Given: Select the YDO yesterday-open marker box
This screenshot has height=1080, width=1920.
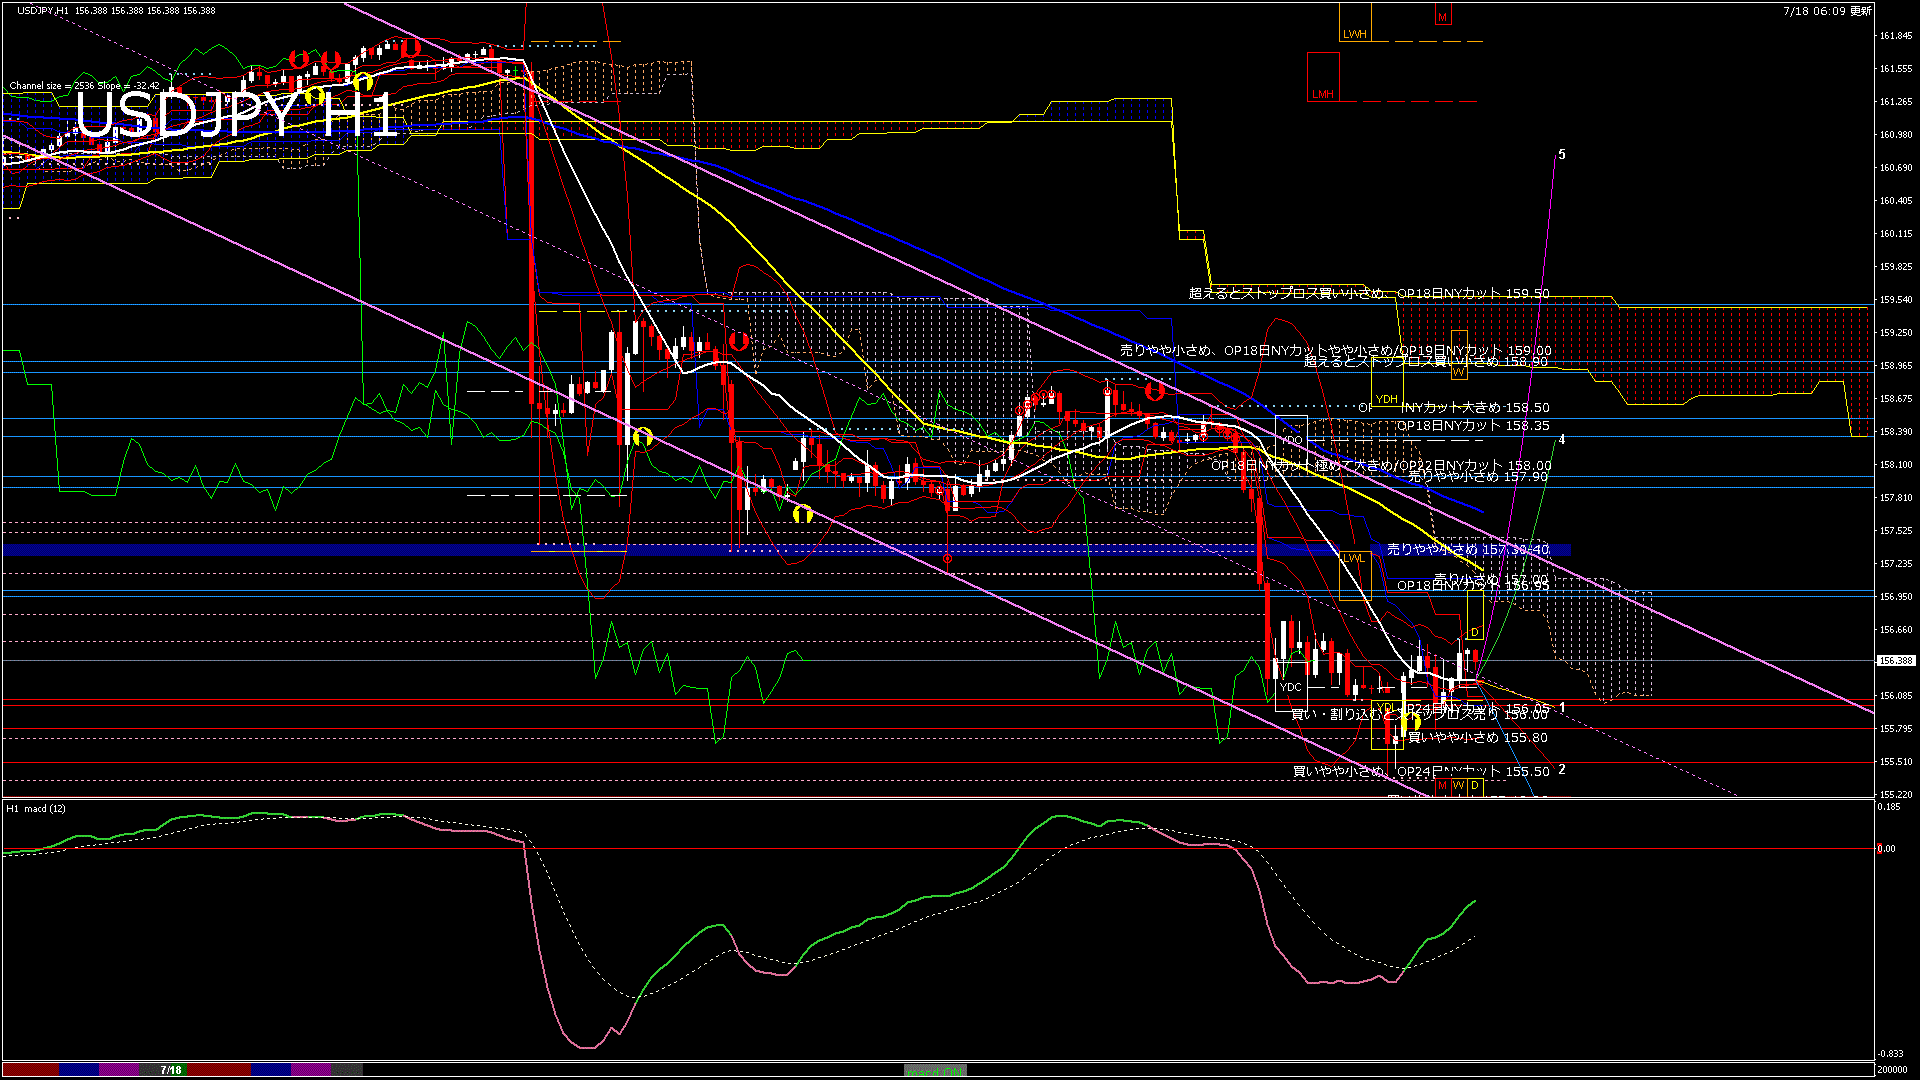Looking at the screenshot, I should pos(1292,439).
